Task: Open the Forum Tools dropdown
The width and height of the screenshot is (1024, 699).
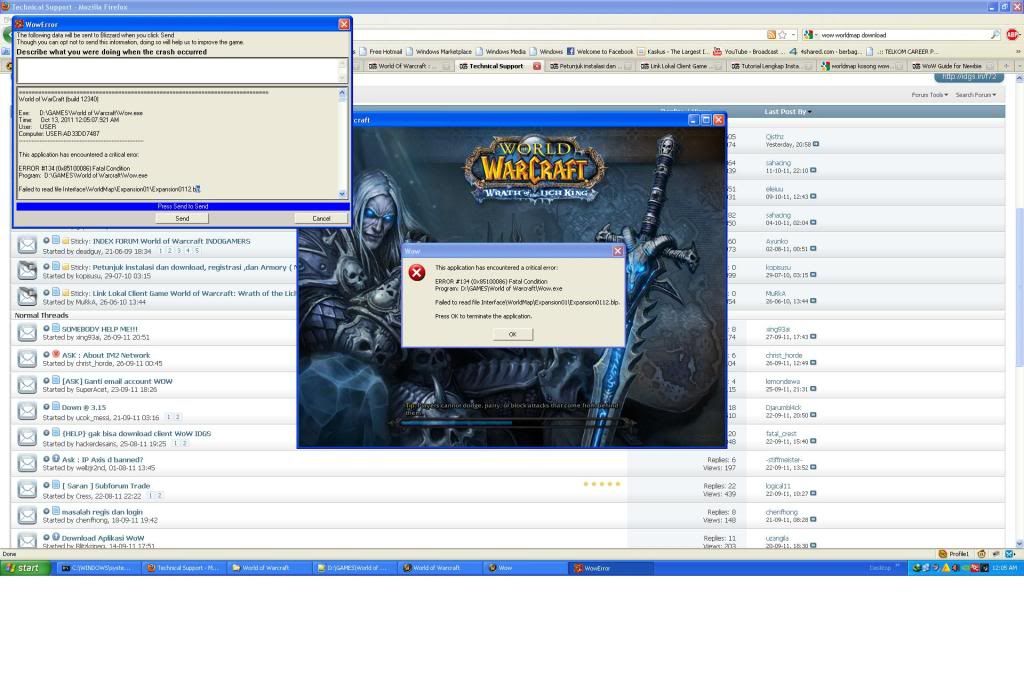Action: pos(929,95)
